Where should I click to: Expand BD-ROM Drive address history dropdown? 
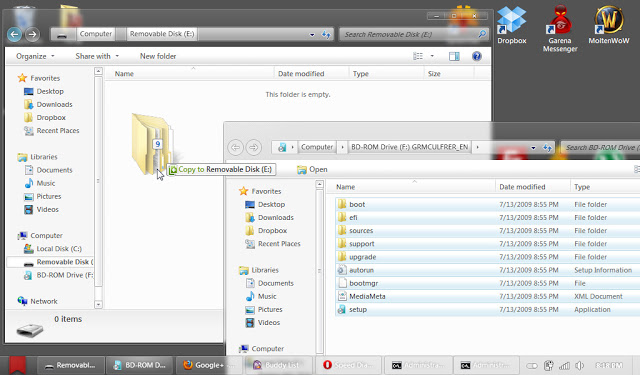point(533,148)
